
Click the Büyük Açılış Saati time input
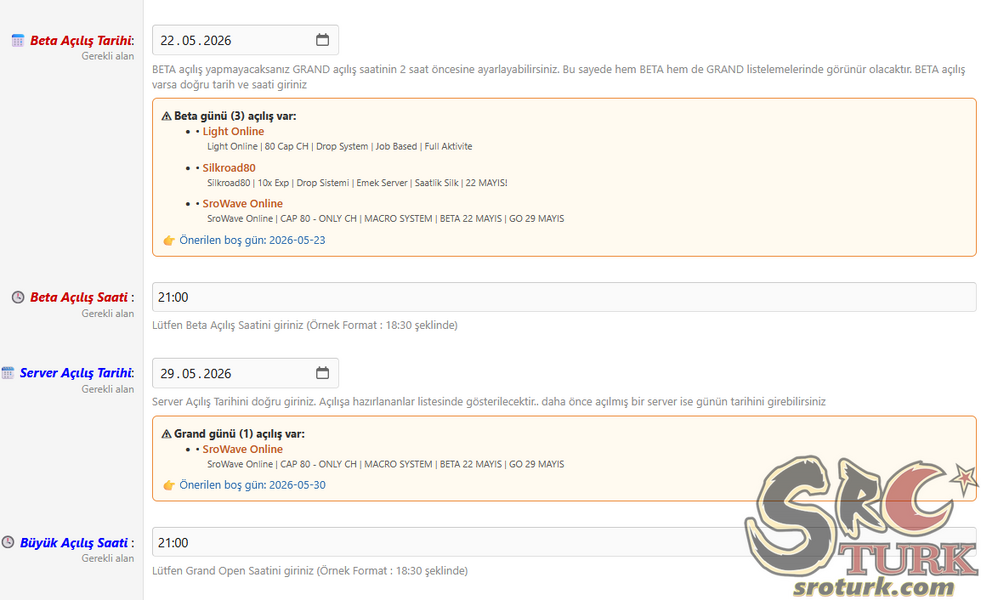(564, 542)
